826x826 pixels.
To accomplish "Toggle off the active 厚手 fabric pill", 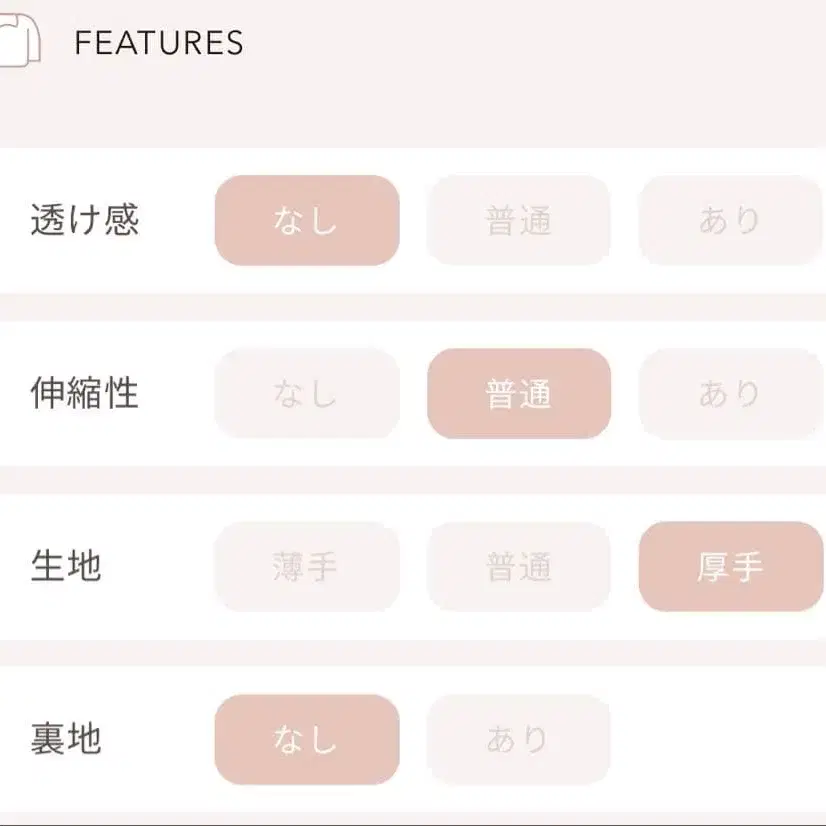I will 731,568.
